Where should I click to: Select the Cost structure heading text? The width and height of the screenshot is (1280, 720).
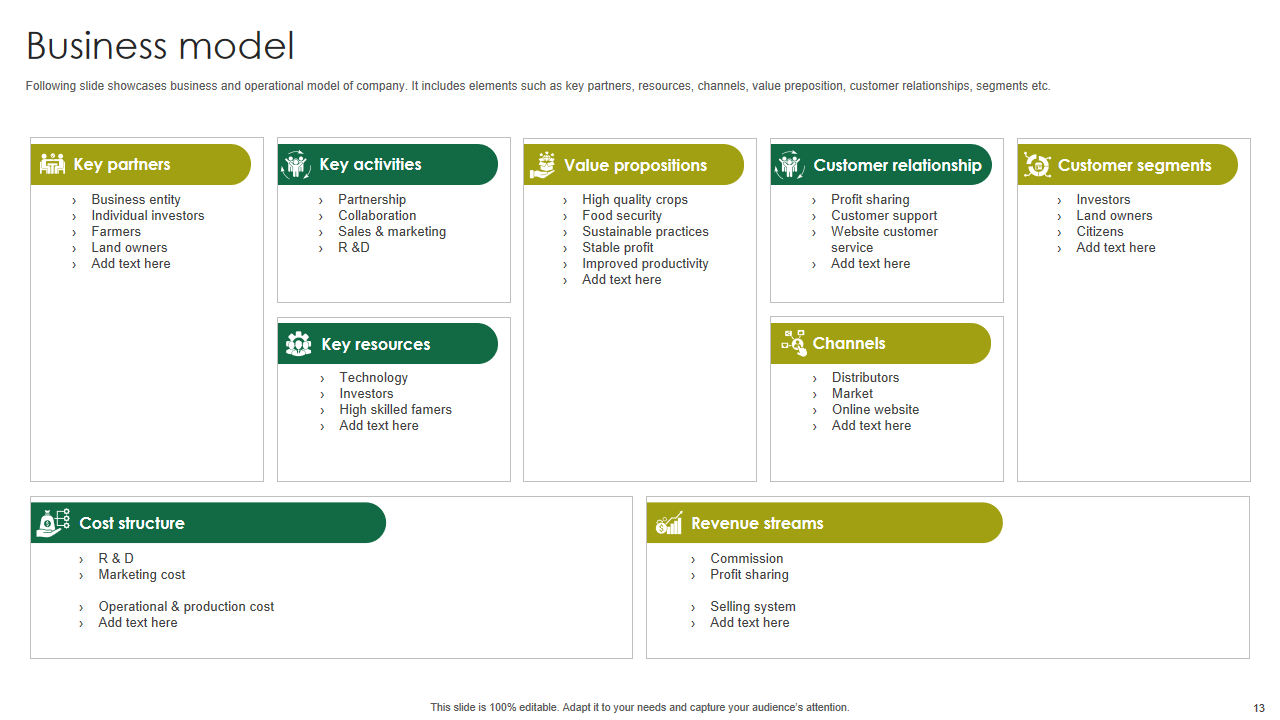pos(132,523)
